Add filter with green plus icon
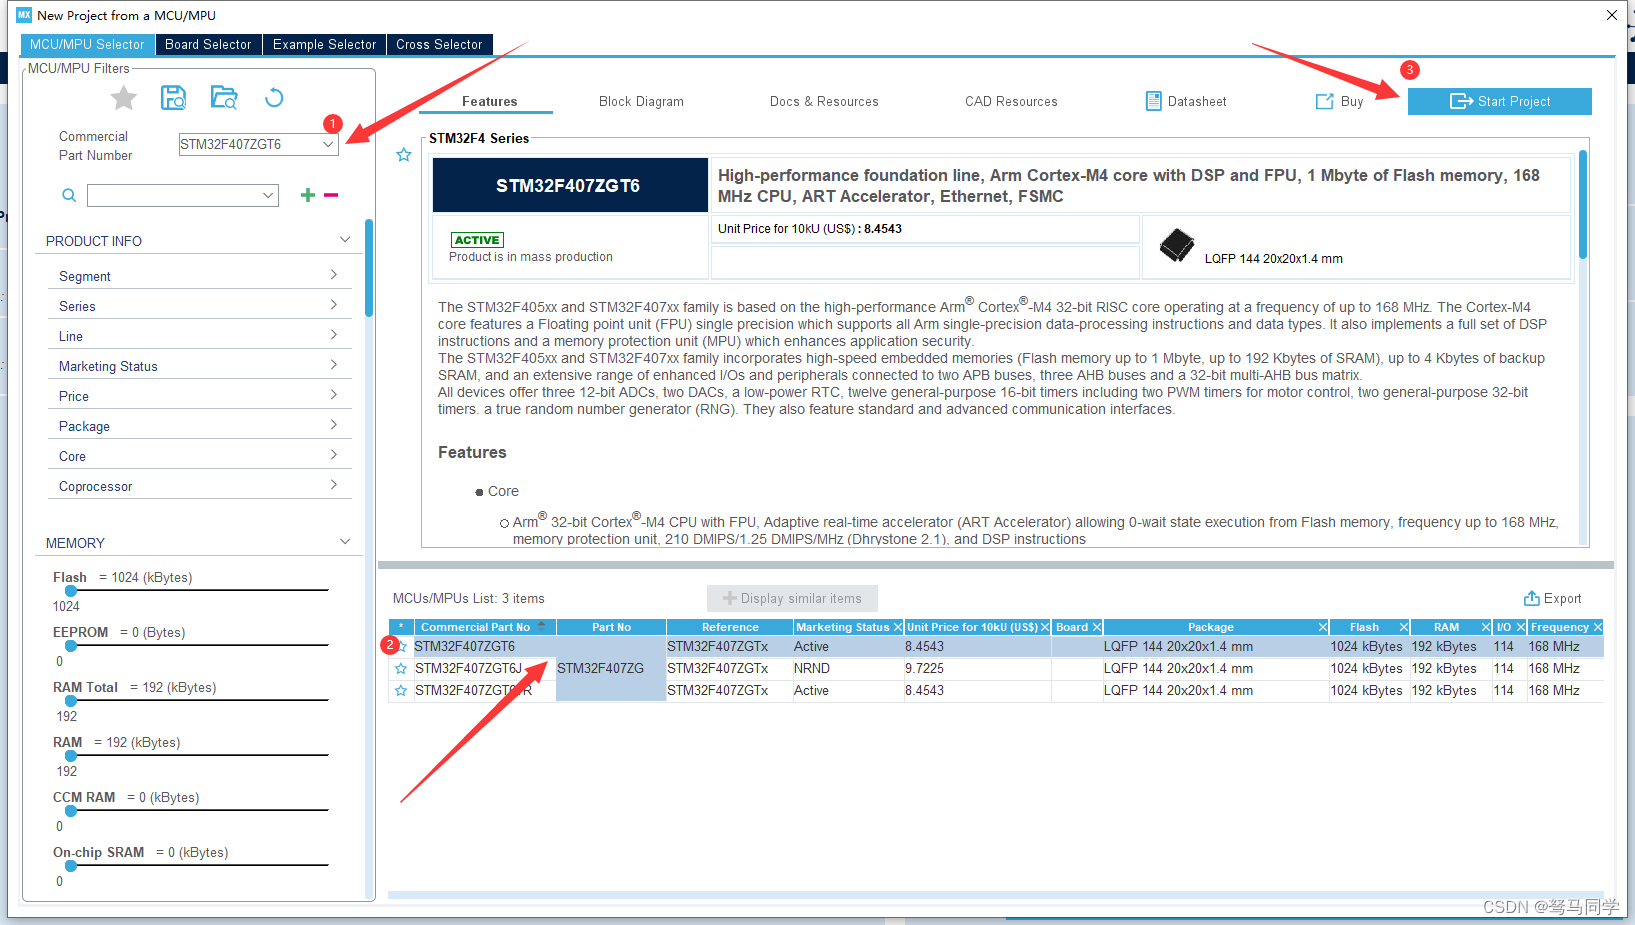The height and width of the screenshot is (925, 1635). point(308,195)
